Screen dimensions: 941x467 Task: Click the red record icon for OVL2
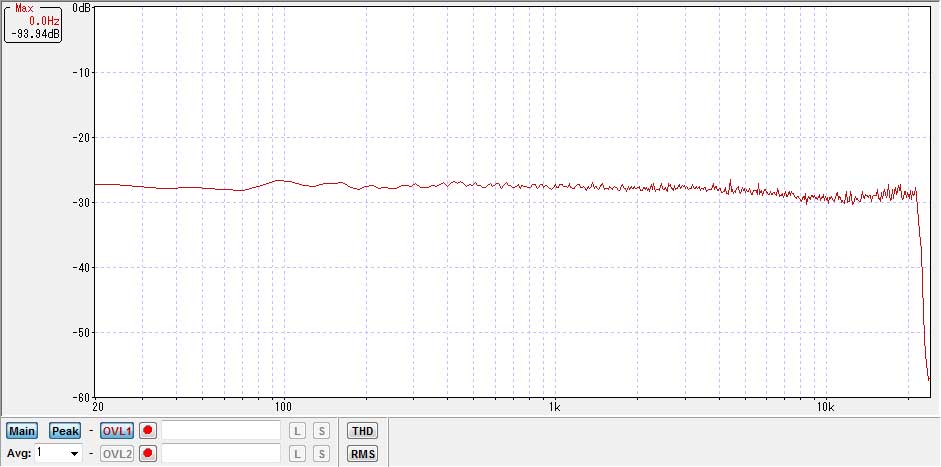(x=148, y=454)
